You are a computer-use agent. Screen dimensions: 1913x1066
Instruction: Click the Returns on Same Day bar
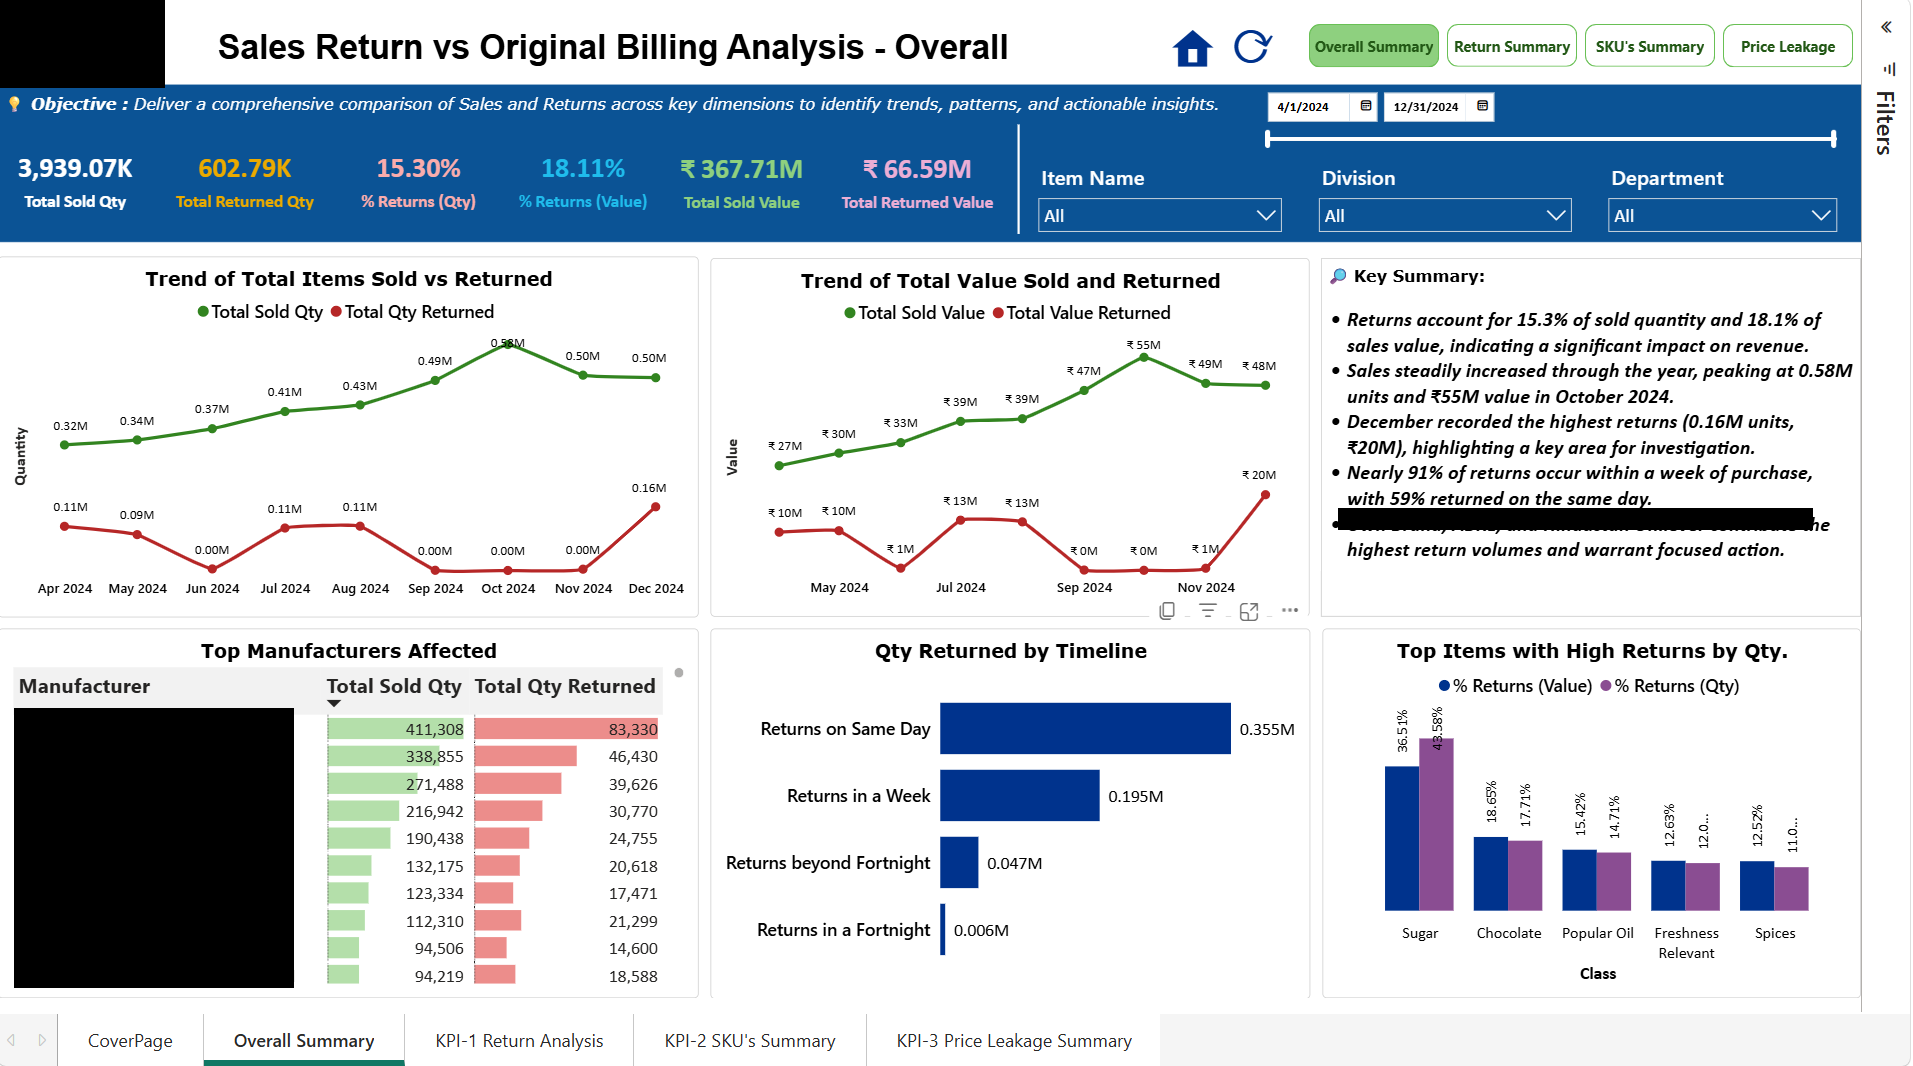[x=1085, y=729]
